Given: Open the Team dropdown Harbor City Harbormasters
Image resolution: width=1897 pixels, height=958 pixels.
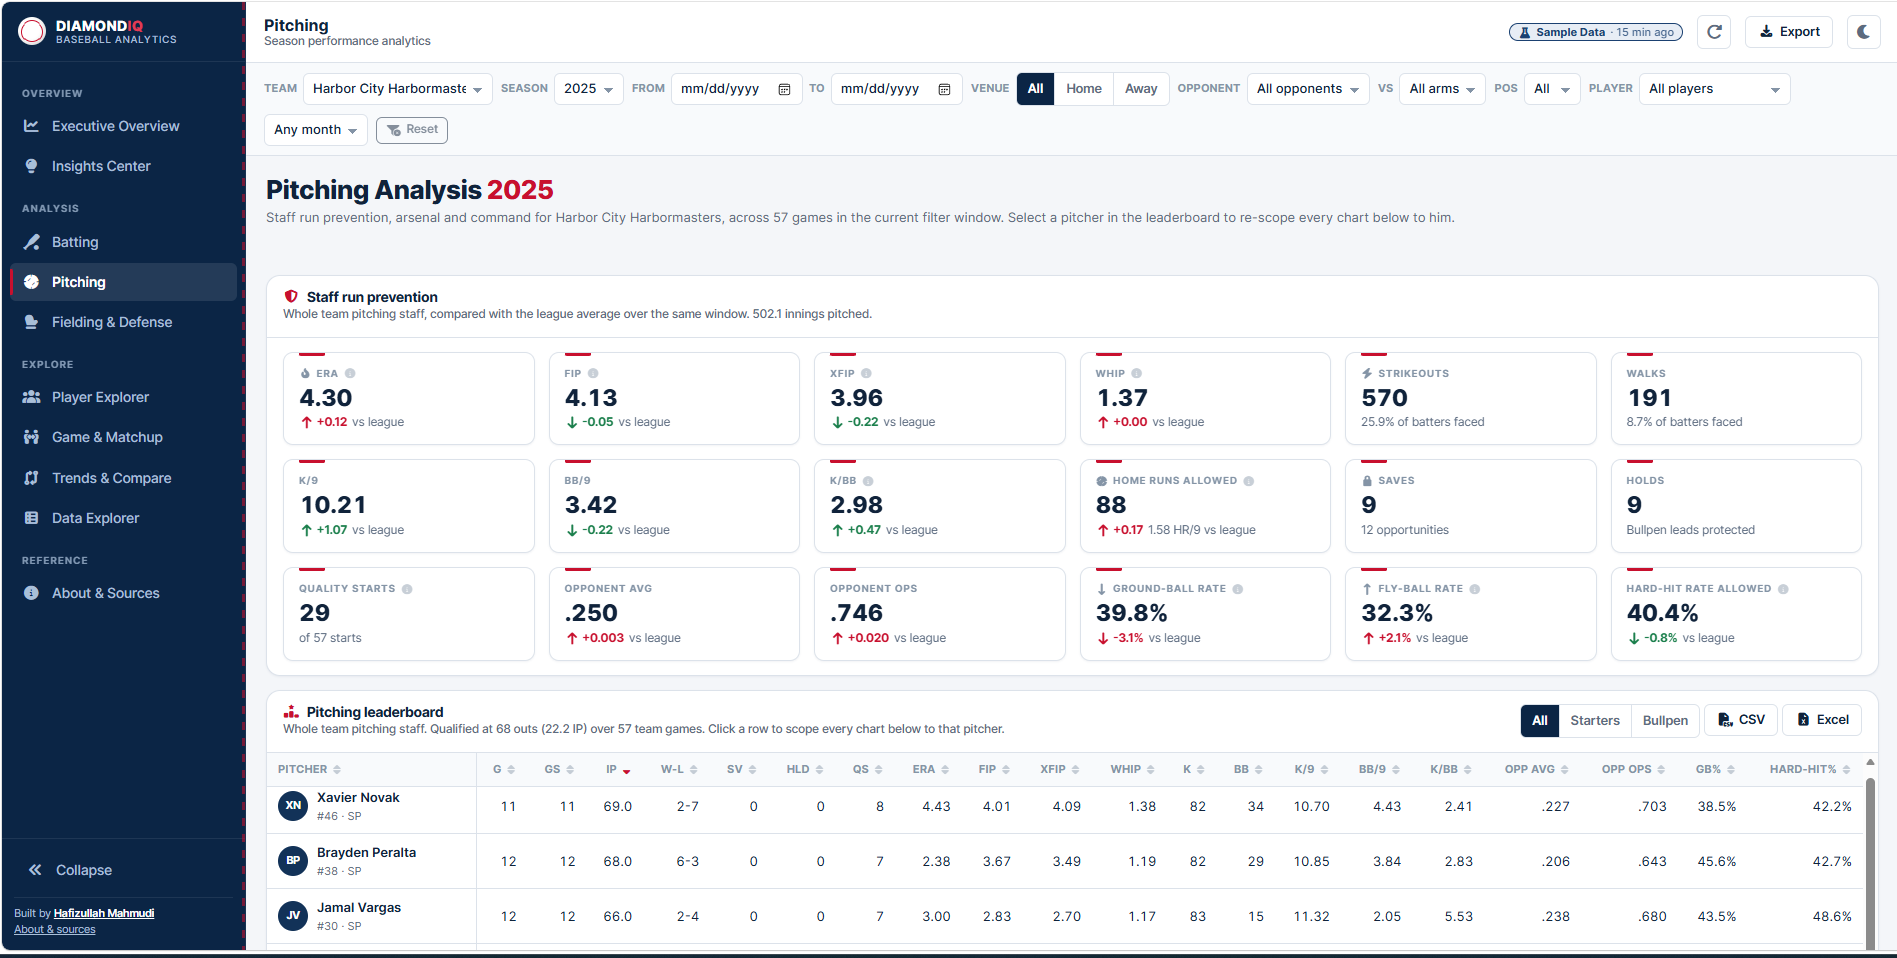Looking at the screenshot, I should click(398, 89).
